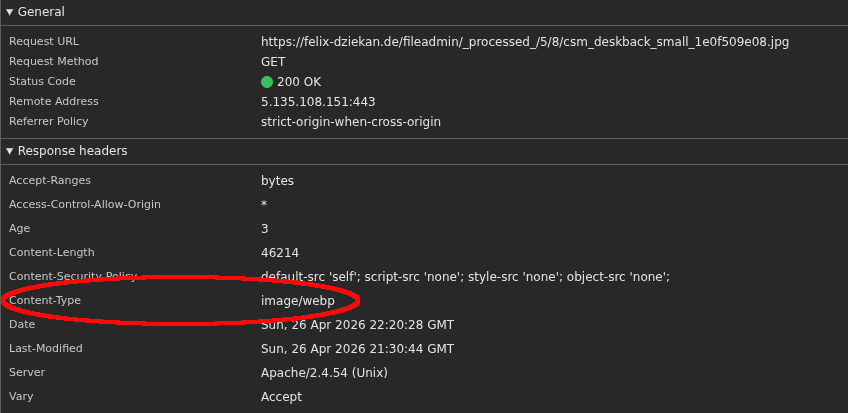Click the Content-Type header label
Viewport: 848px width, 413px height.
click(x=45, y=301)
